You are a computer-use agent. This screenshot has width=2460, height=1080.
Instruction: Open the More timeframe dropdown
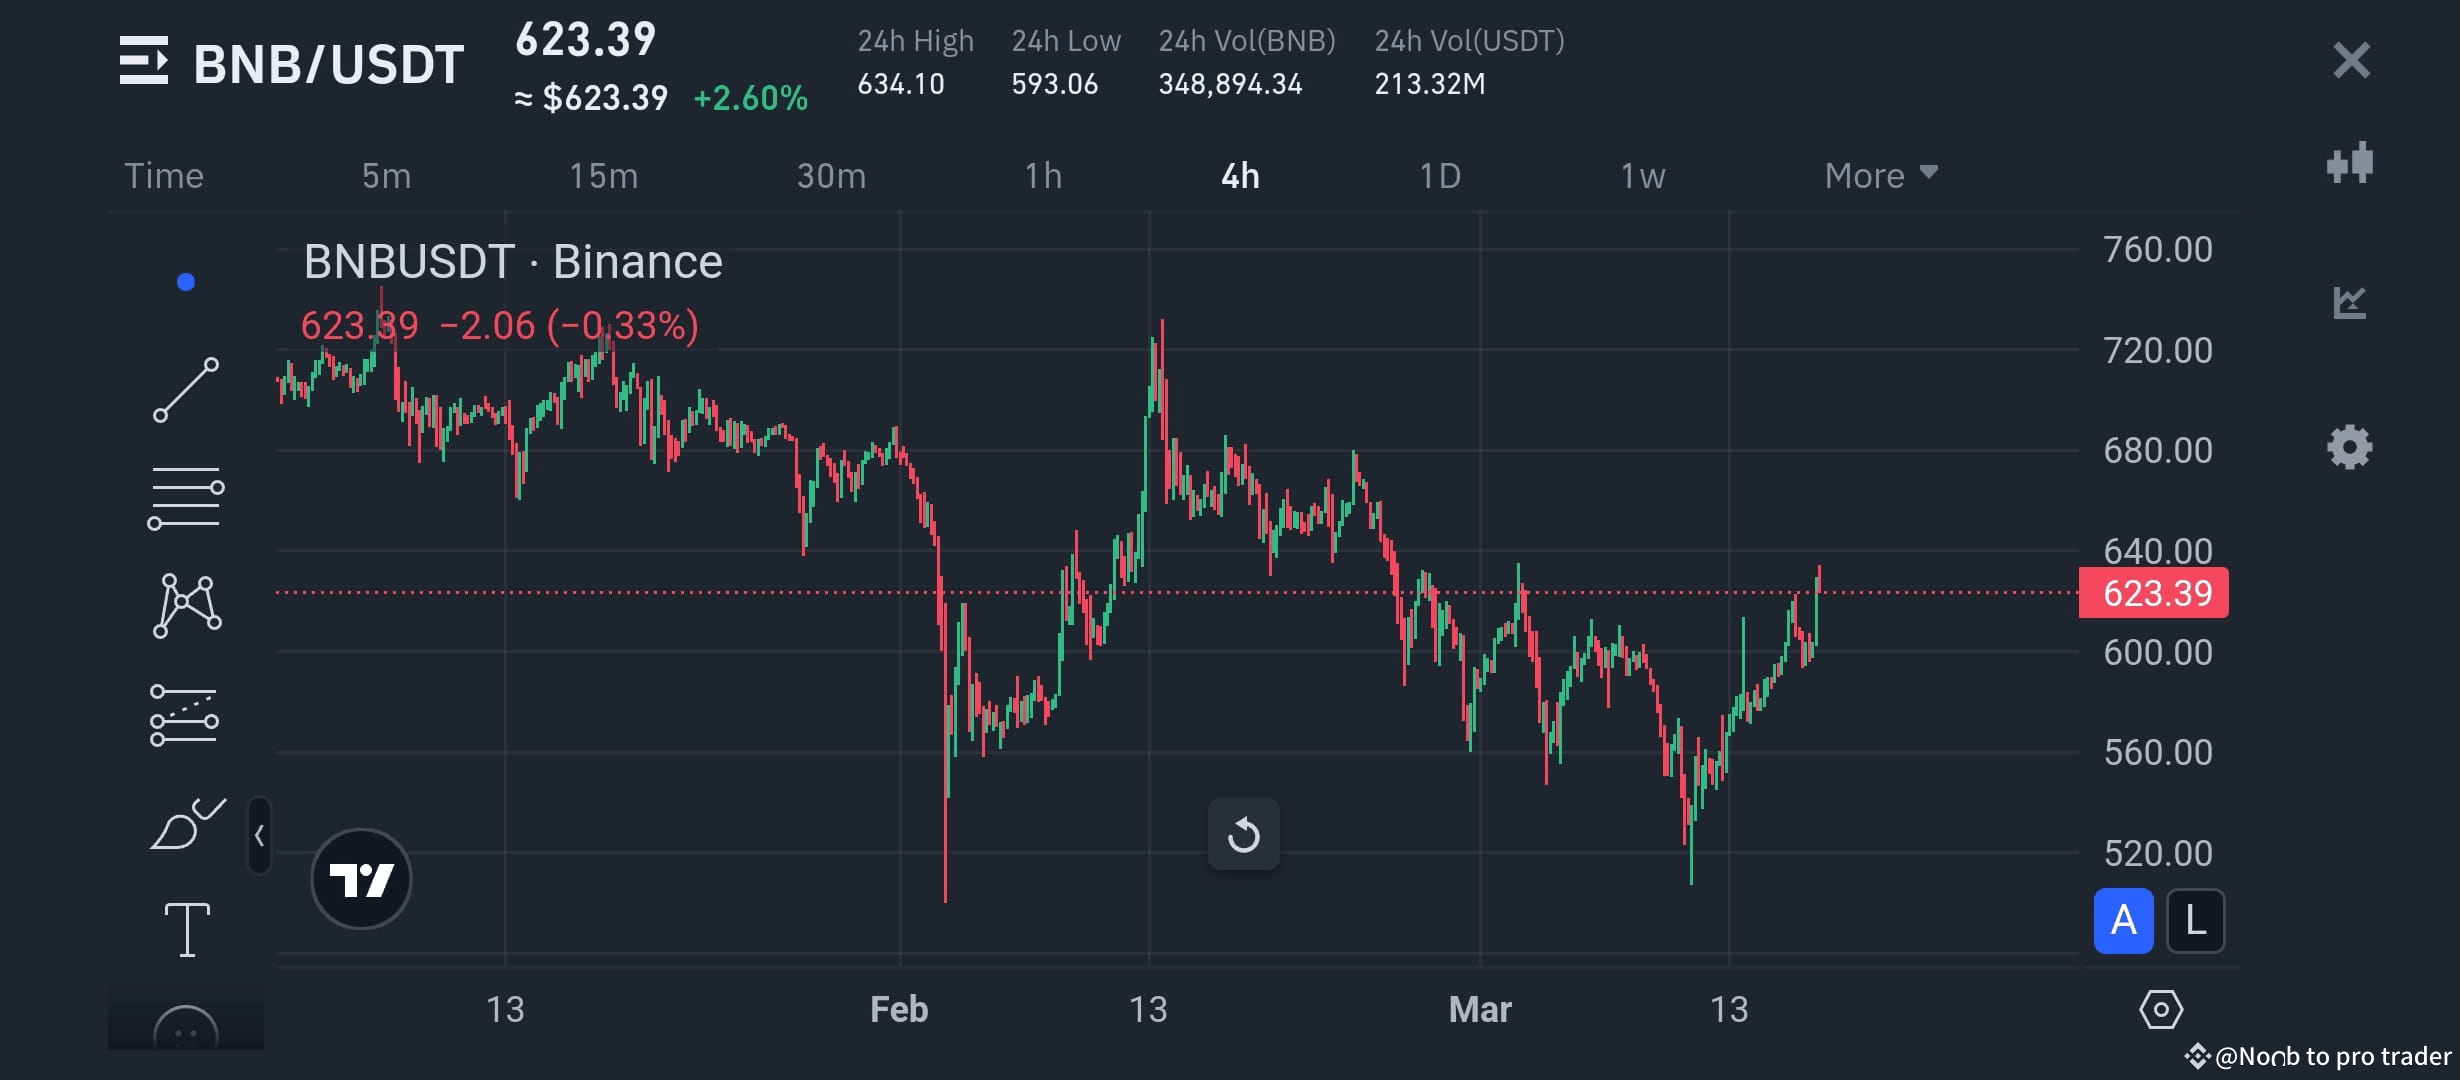[x=1880, y=174]
